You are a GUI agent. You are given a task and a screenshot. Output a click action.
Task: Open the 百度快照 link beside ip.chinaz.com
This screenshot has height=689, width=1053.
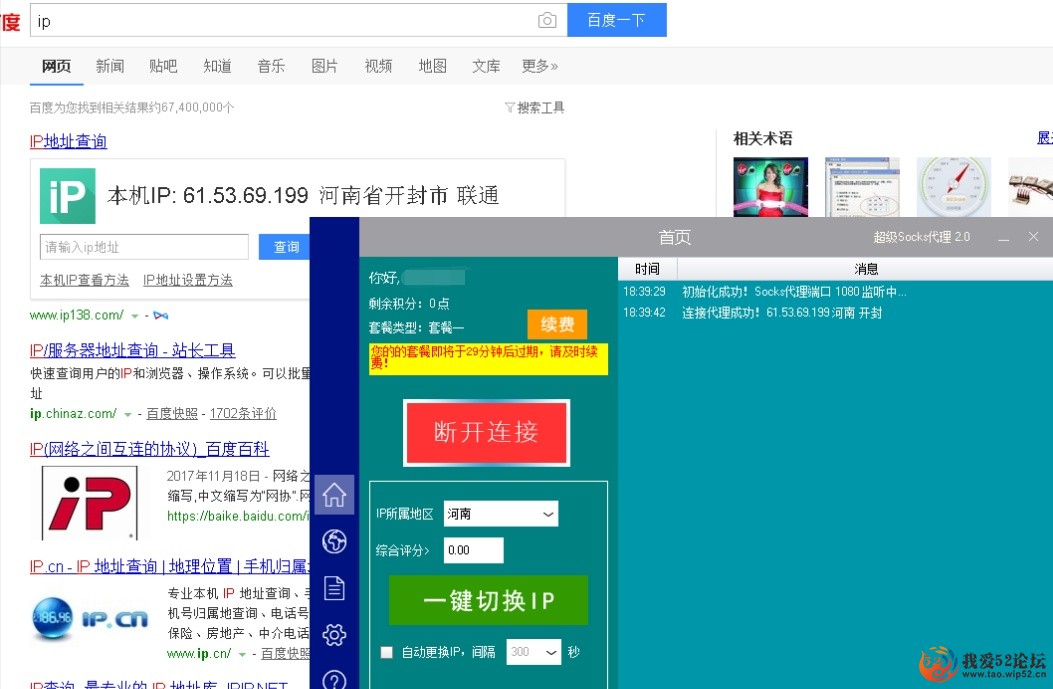tap(172, 414)
